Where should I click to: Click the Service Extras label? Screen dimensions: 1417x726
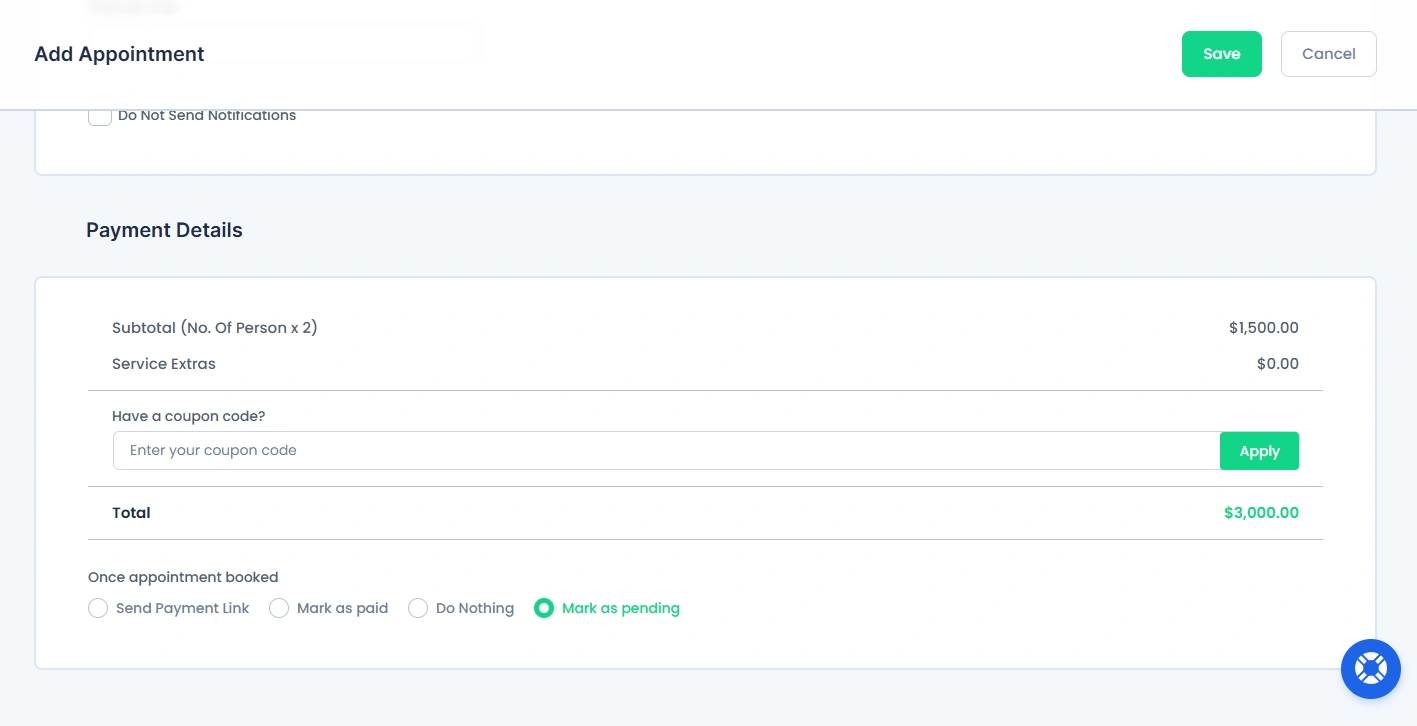click(164, 364)
